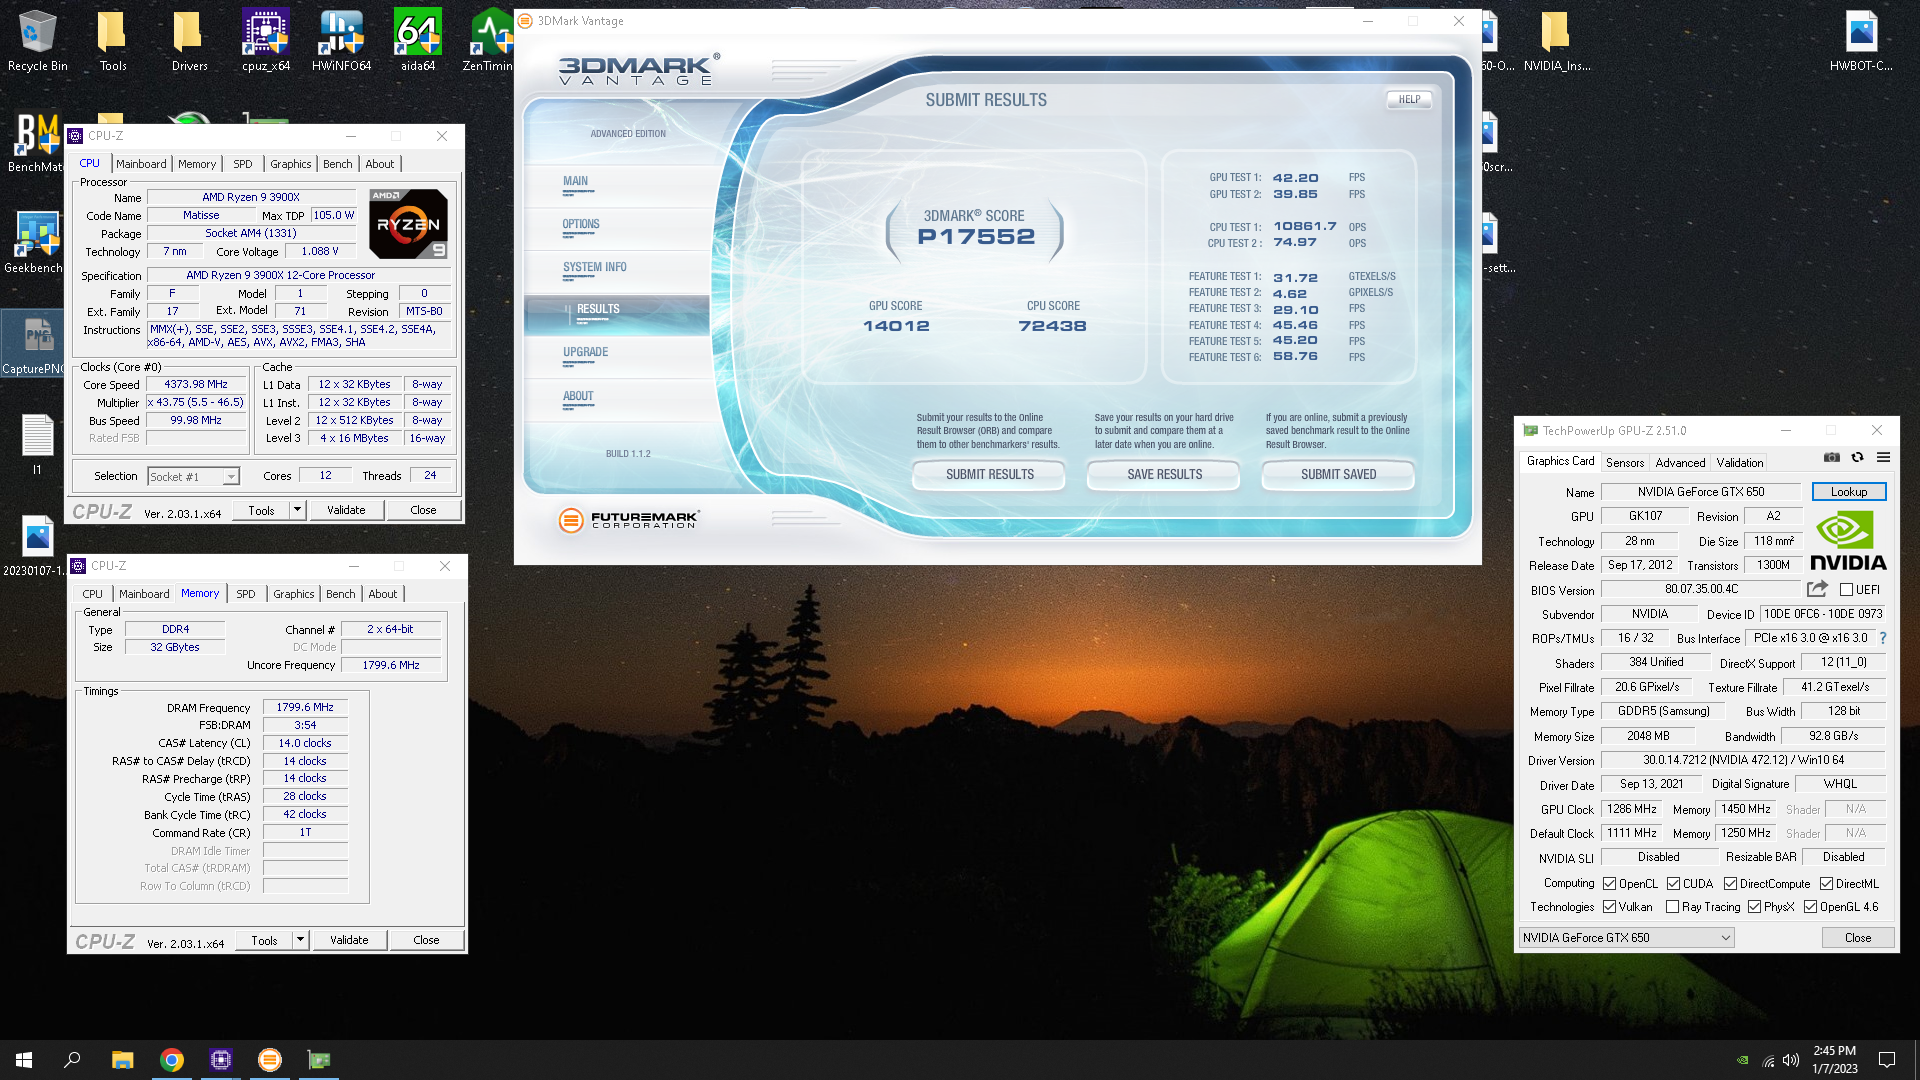Click Validate in the upper CPU-Z window
This screenshot has width=1920, height=1080.
[x=346, y=510]
